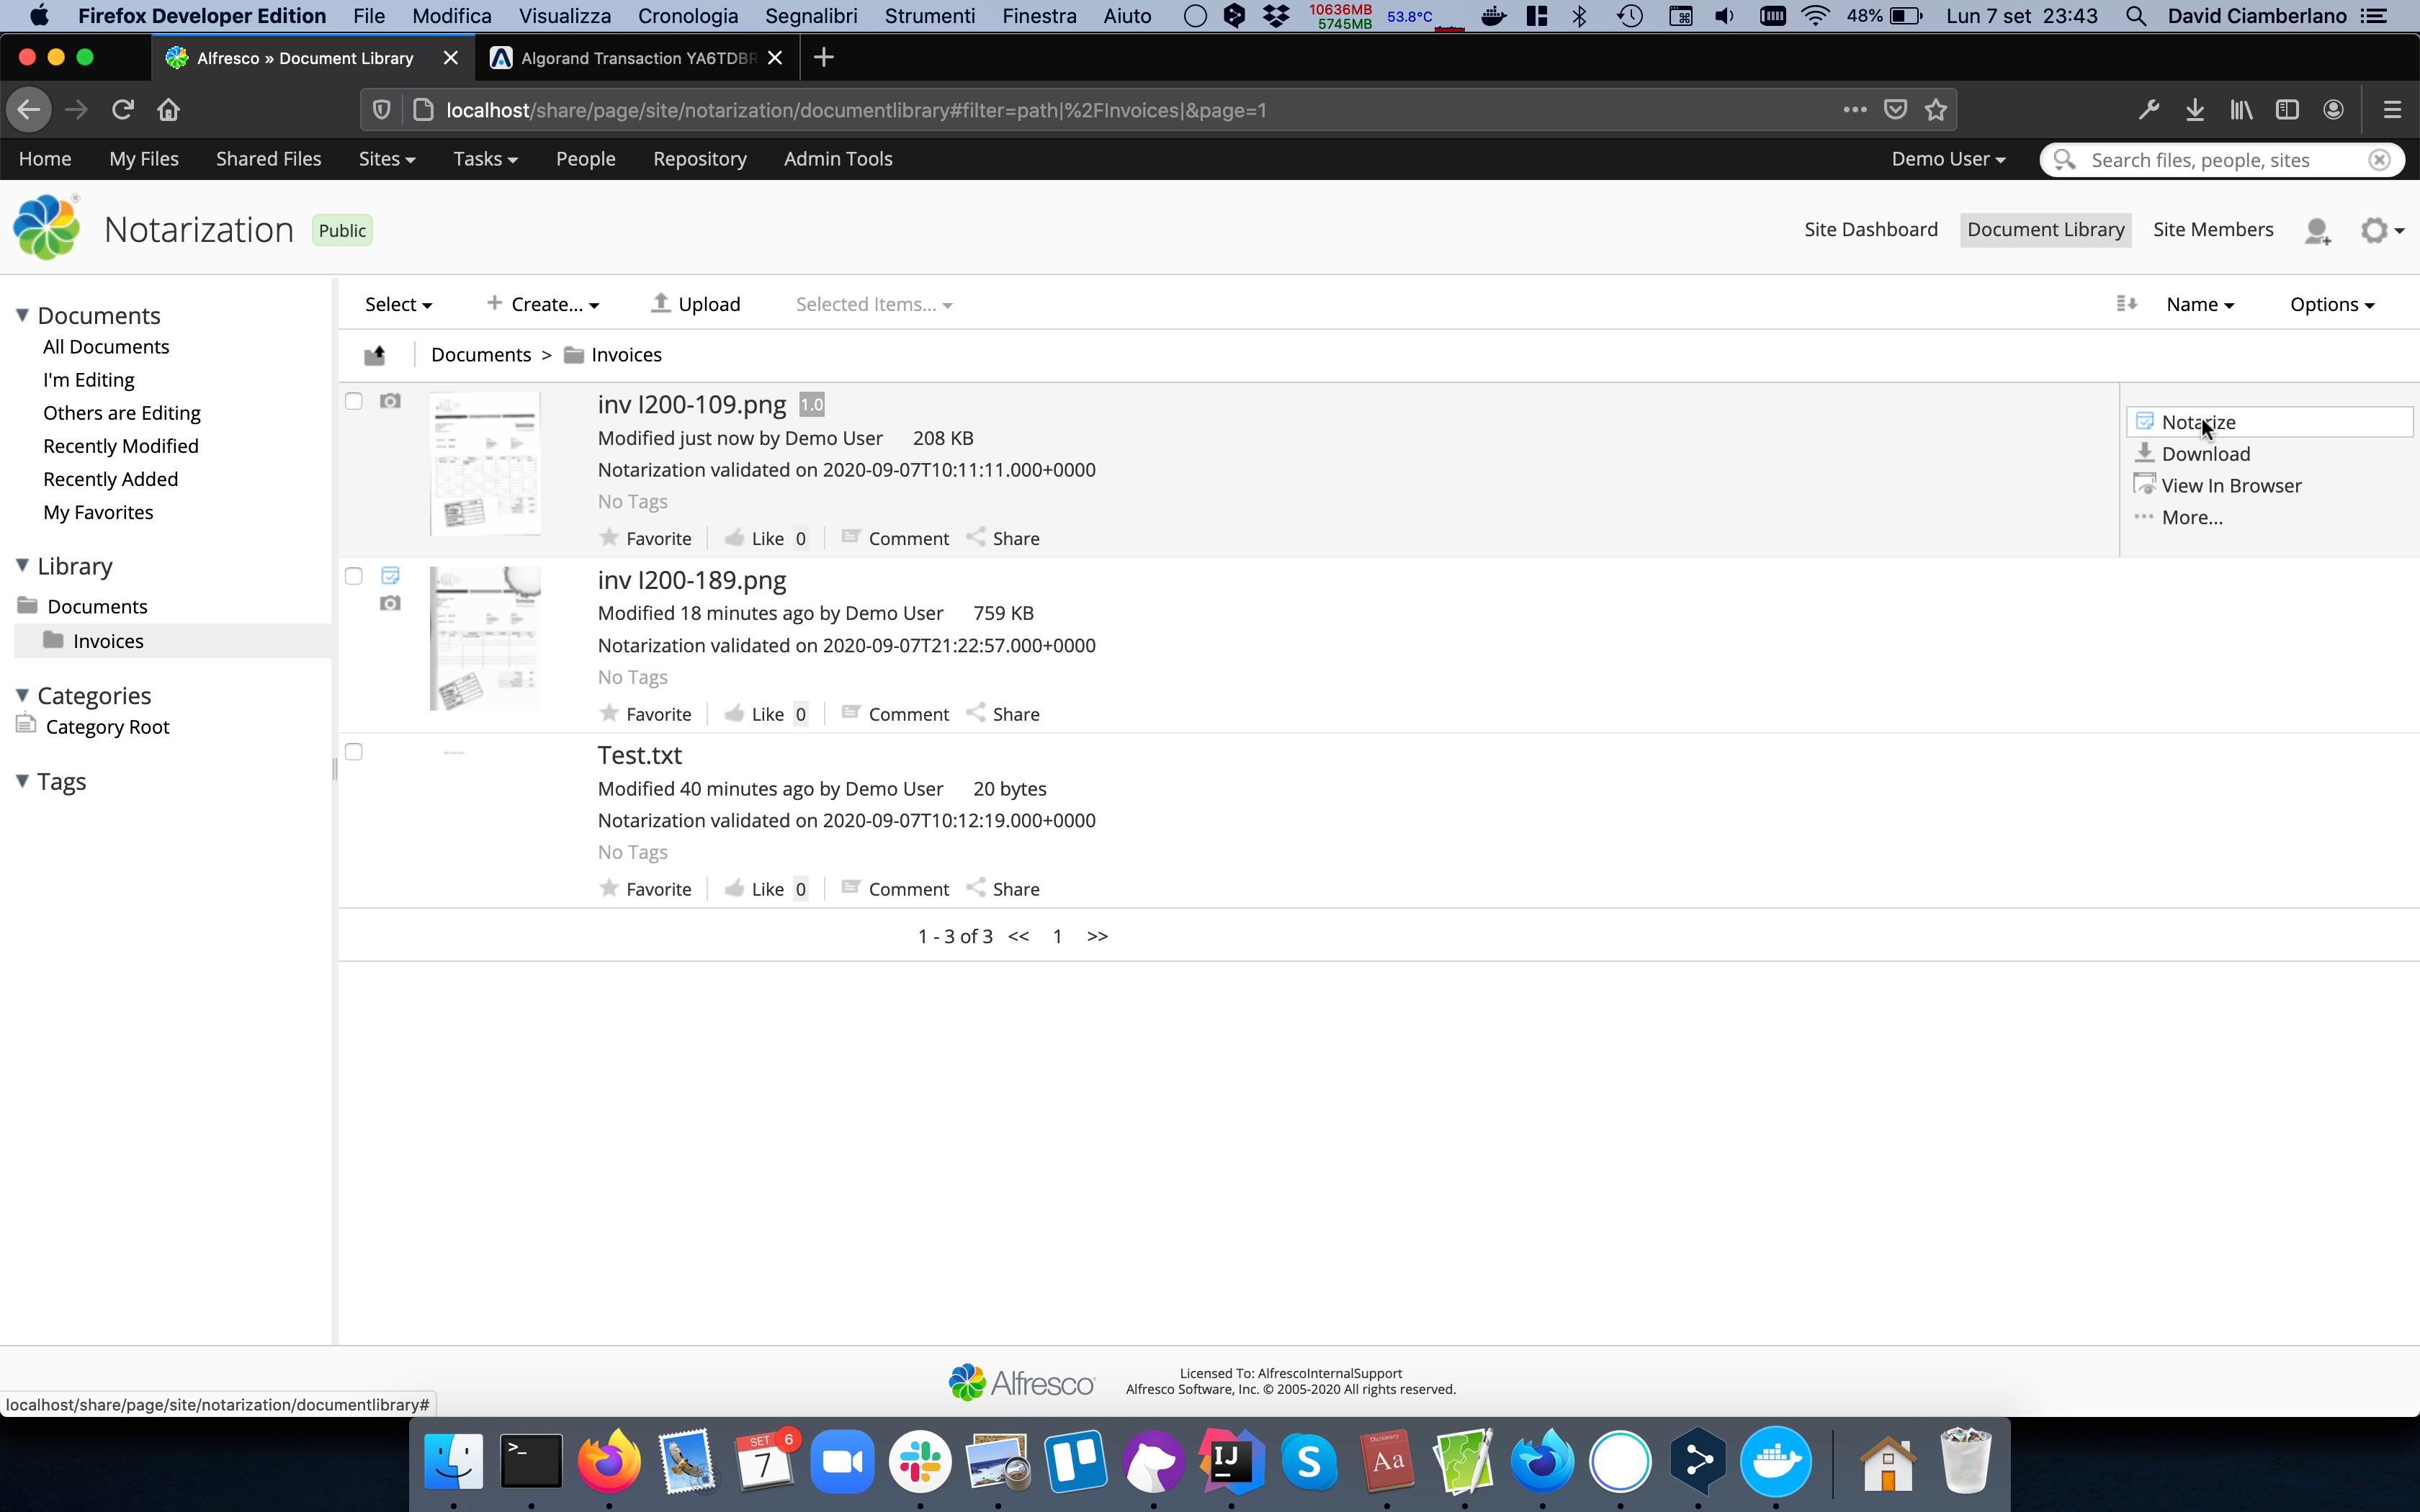
Task: Click the sort order direction icon
Action: (2126, 304)
